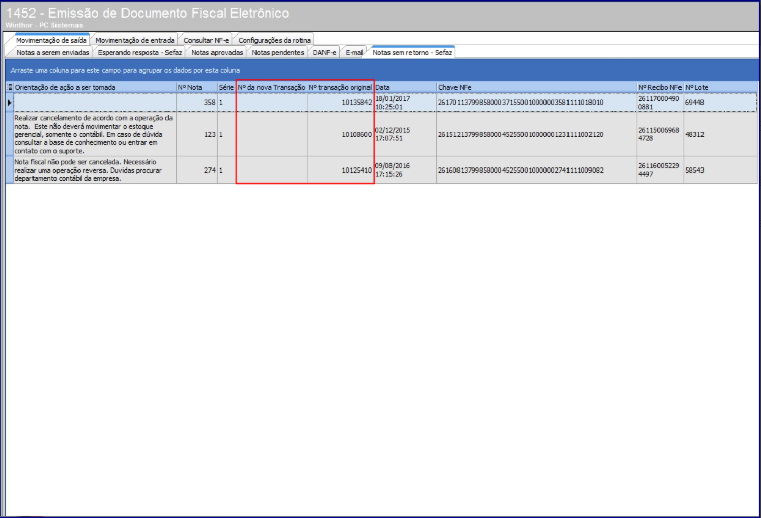
Task: Select nota number 123 cell
Action: point(197,134)
